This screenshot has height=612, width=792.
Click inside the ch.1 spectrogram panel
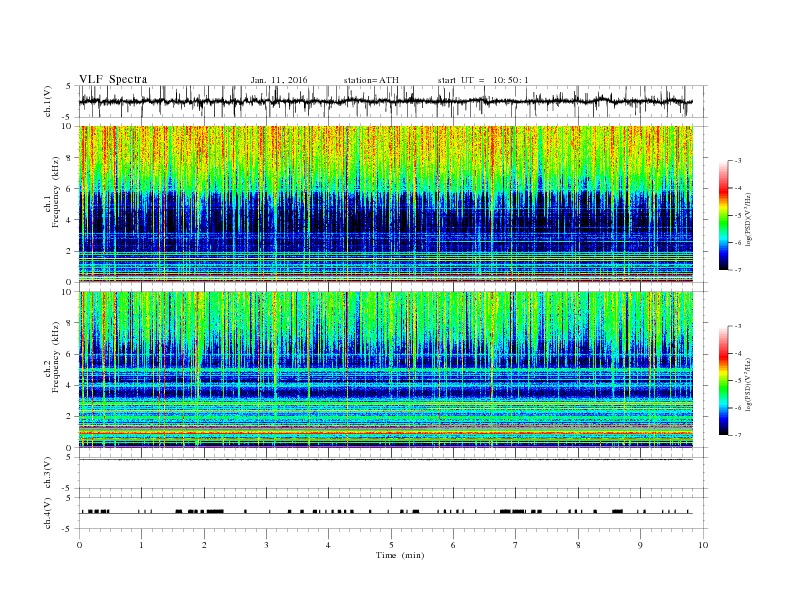(386, 204)
